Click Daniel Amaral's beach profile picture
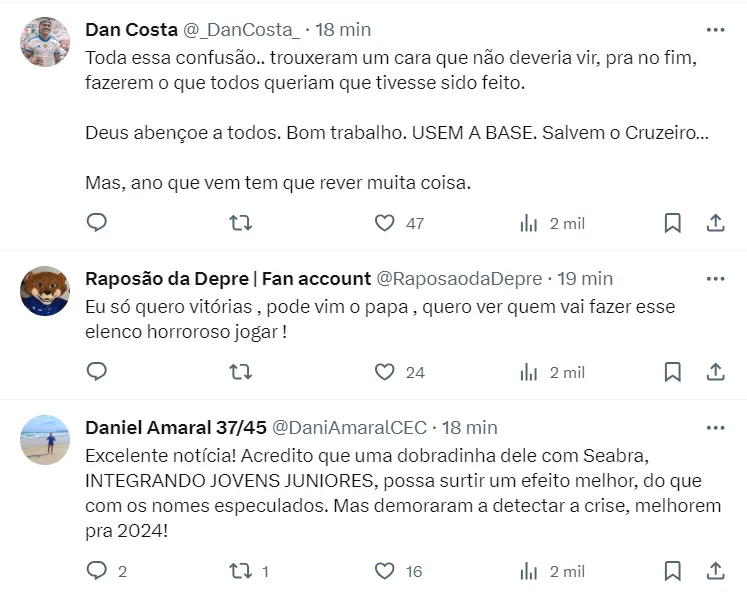This screenshot has width=747, height=598. pos(45,440)
